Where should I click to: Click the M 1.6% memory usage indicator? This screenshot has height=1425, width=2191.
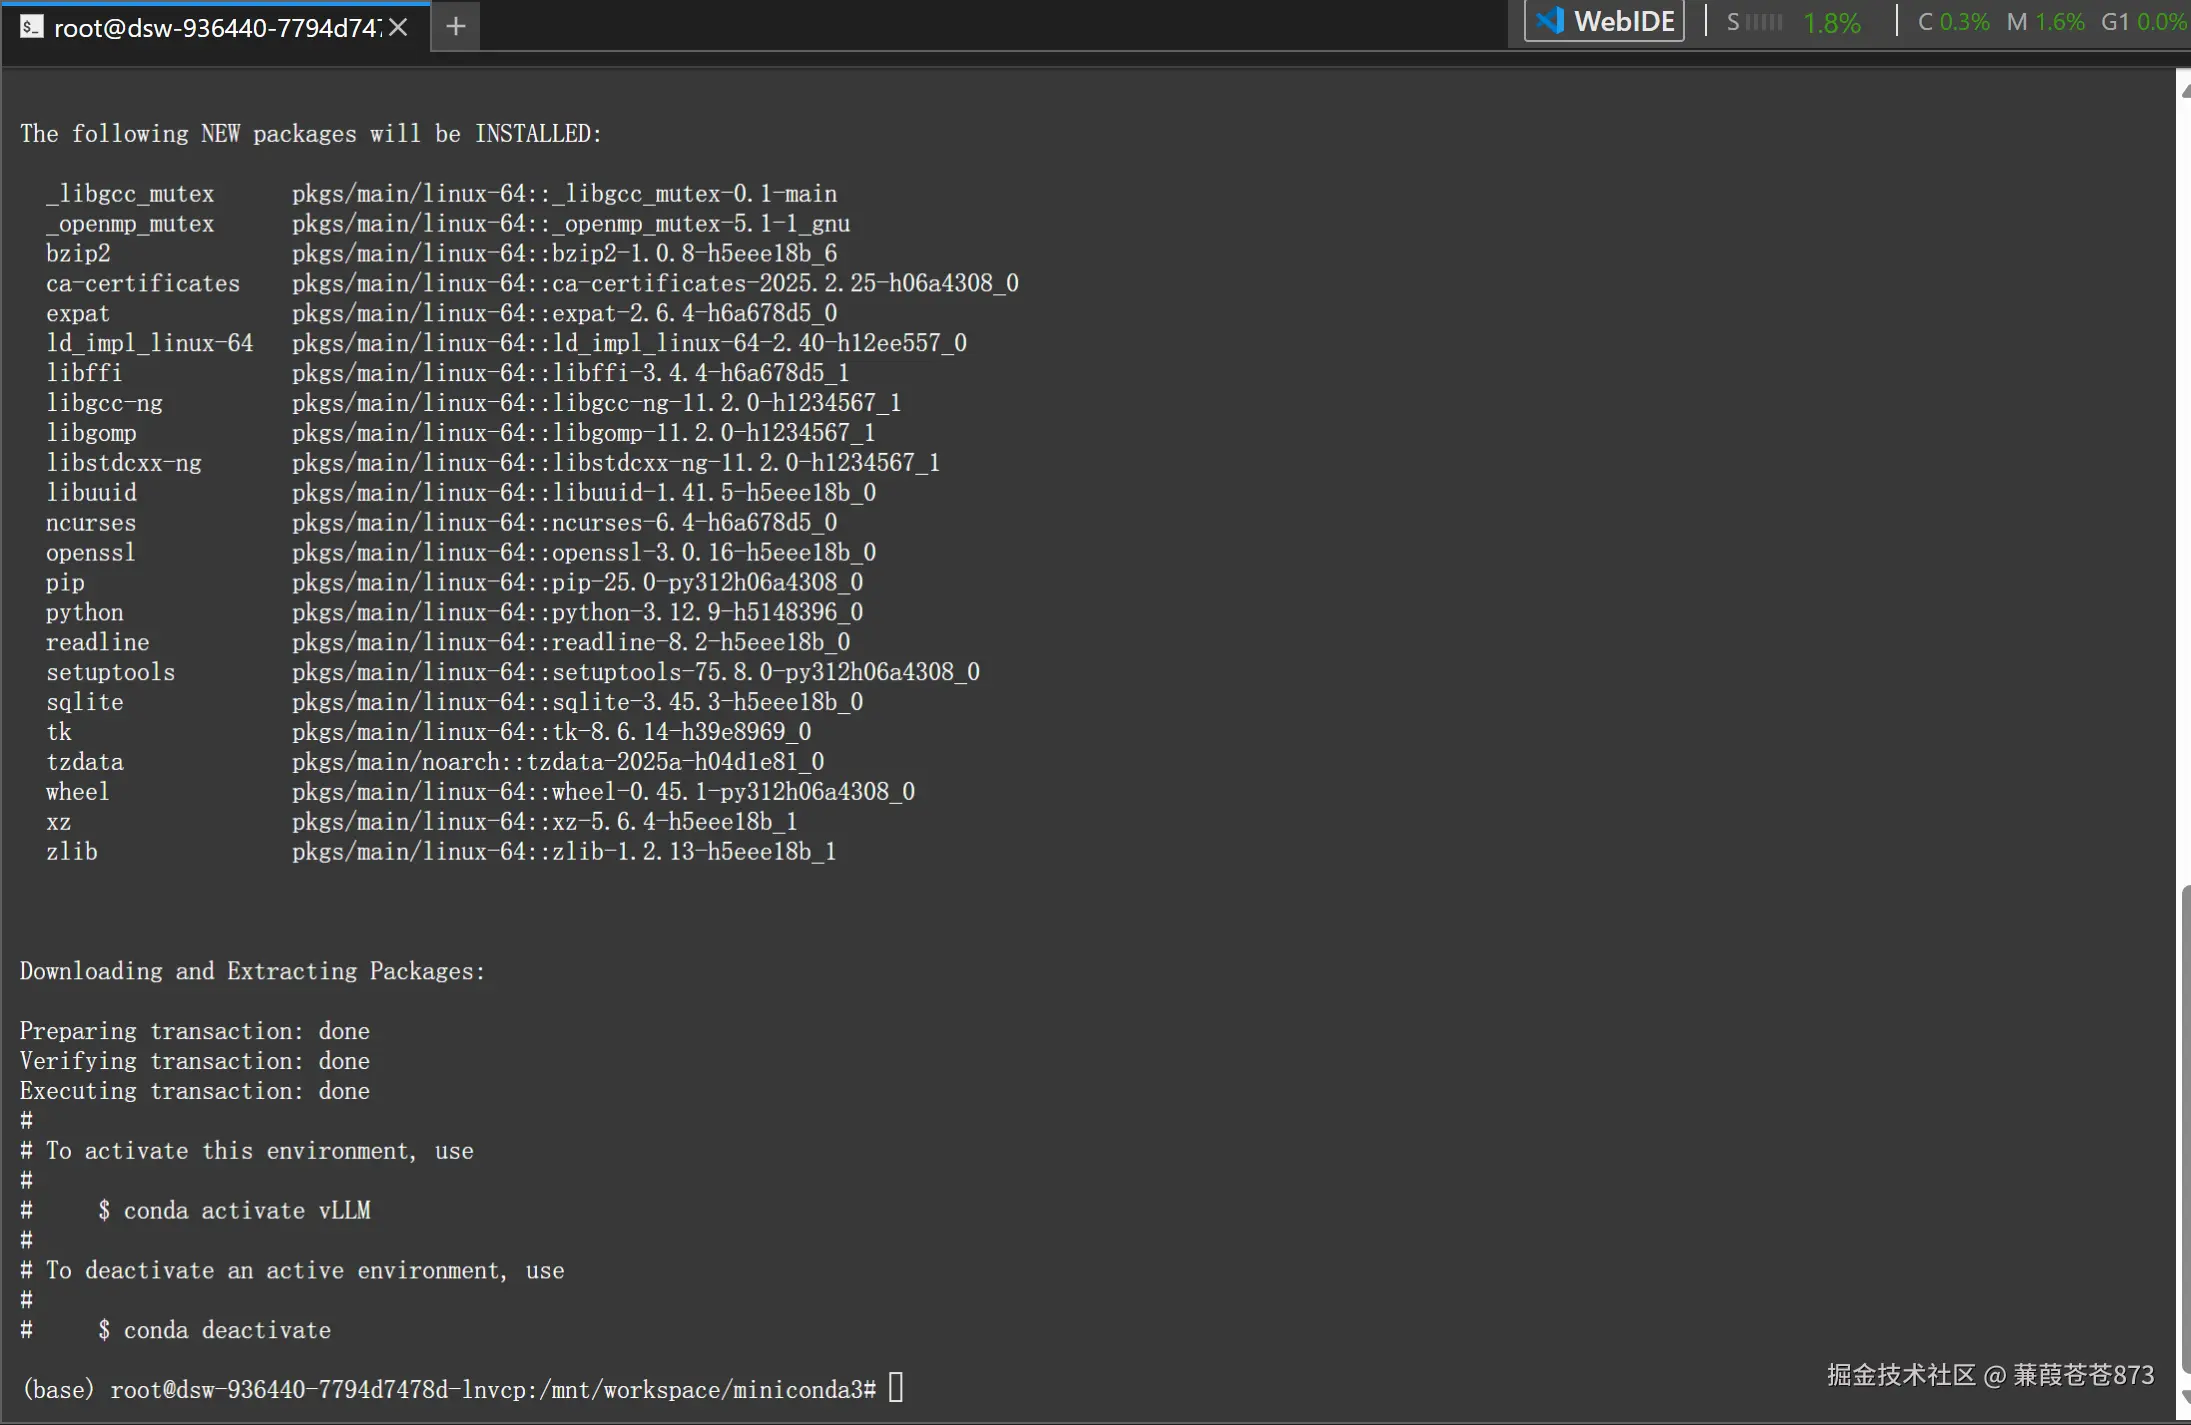pos(2045,22)
